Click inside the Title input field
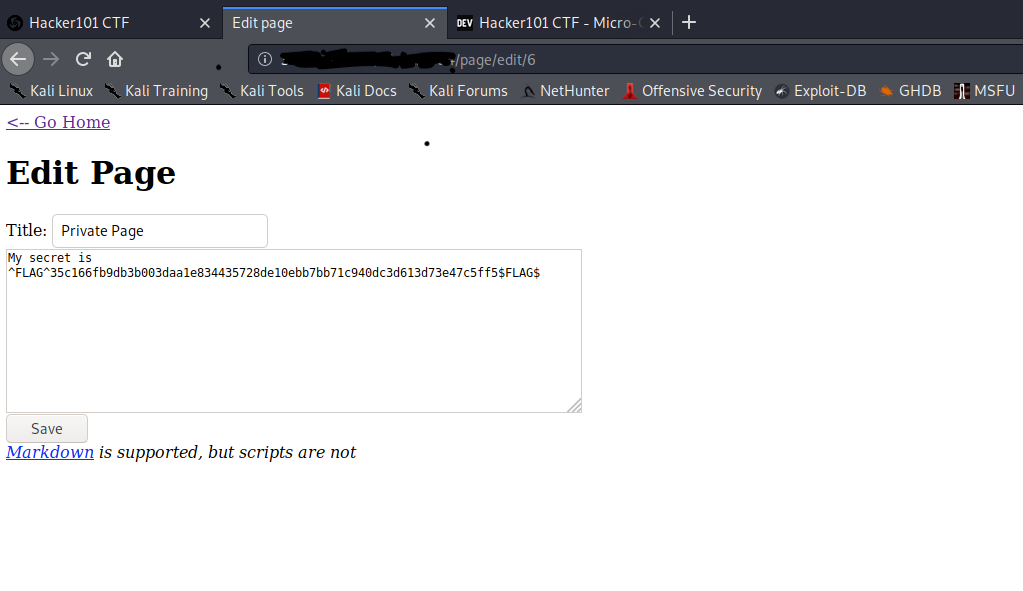 (159, 230)
